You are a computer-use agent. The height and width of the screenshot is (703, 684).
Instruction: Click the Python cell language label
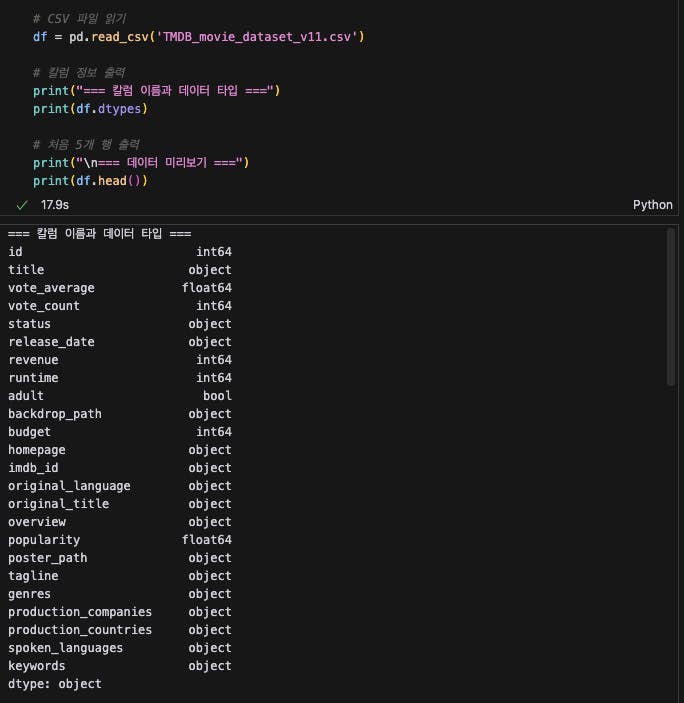tap(652, 204)
